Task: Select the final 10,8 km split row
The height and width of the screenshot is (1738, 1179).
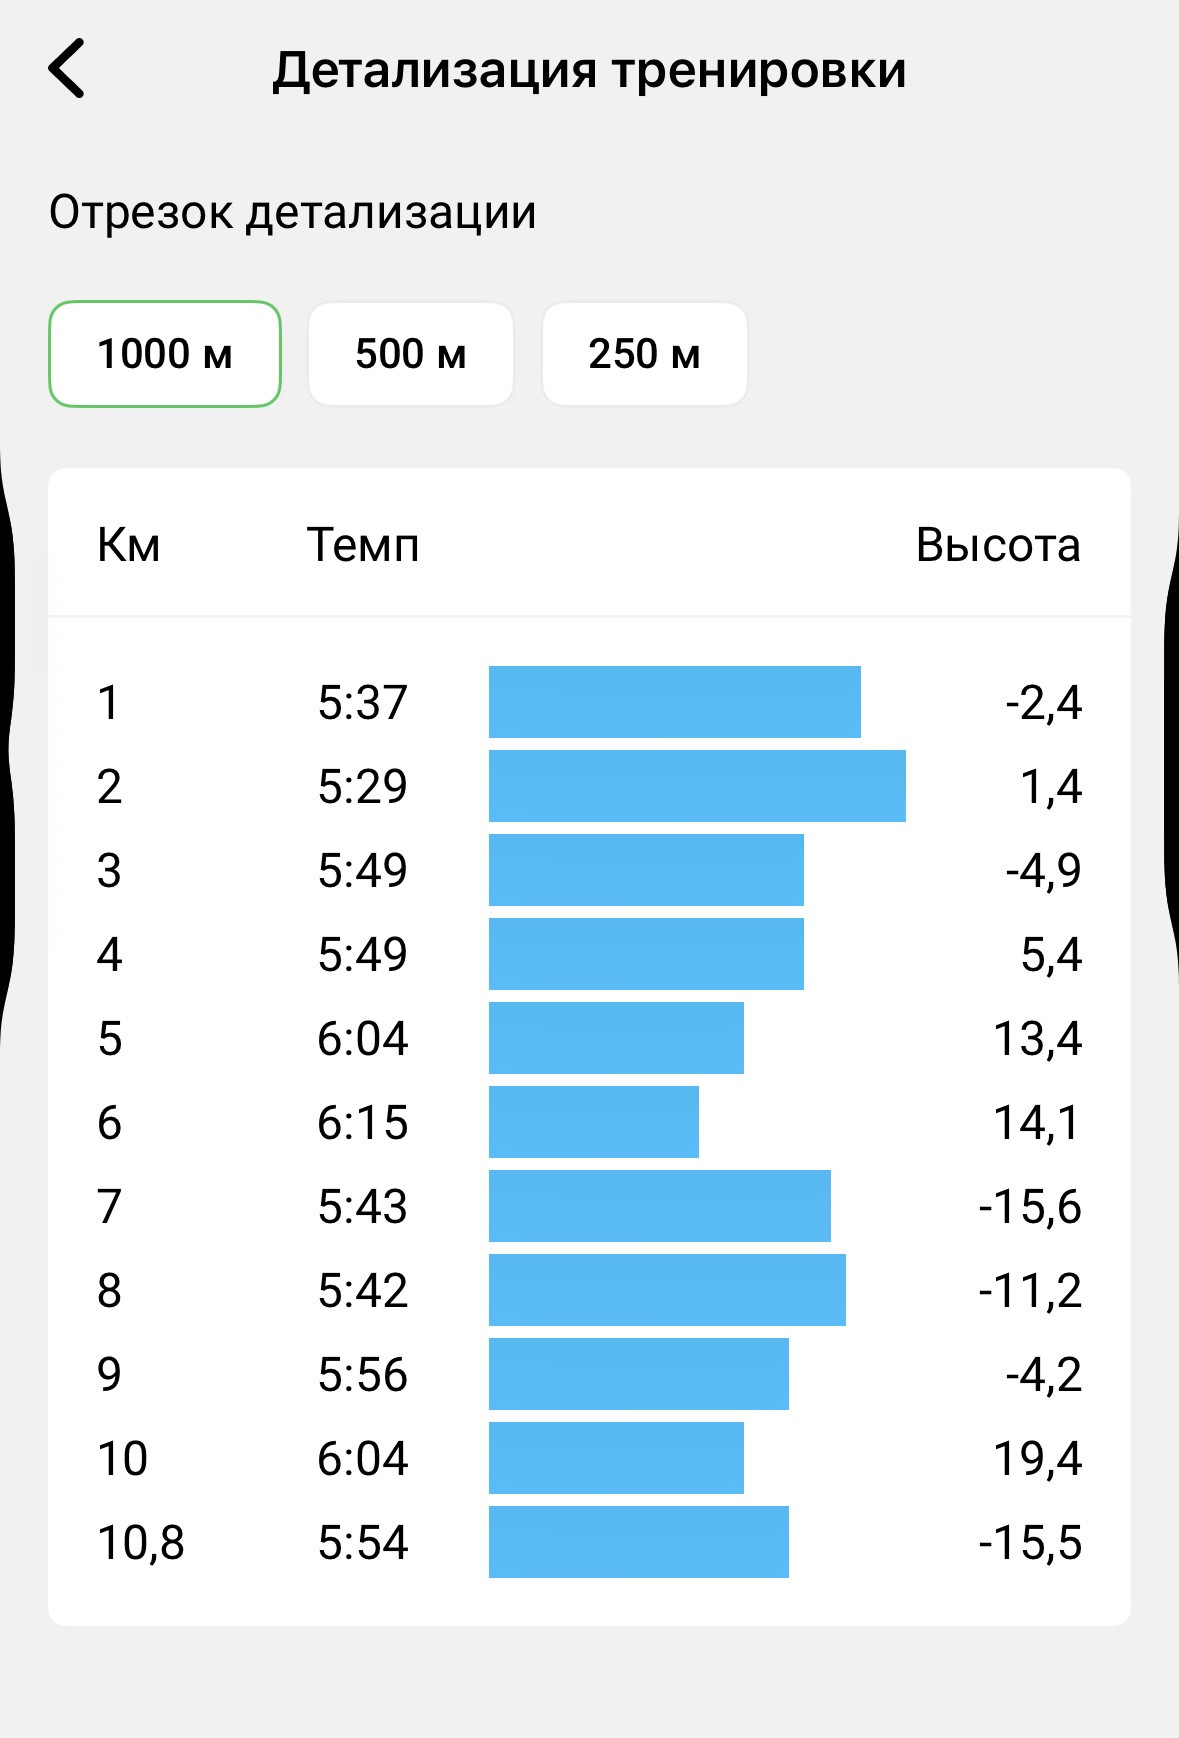Action: coord(589,1542)
